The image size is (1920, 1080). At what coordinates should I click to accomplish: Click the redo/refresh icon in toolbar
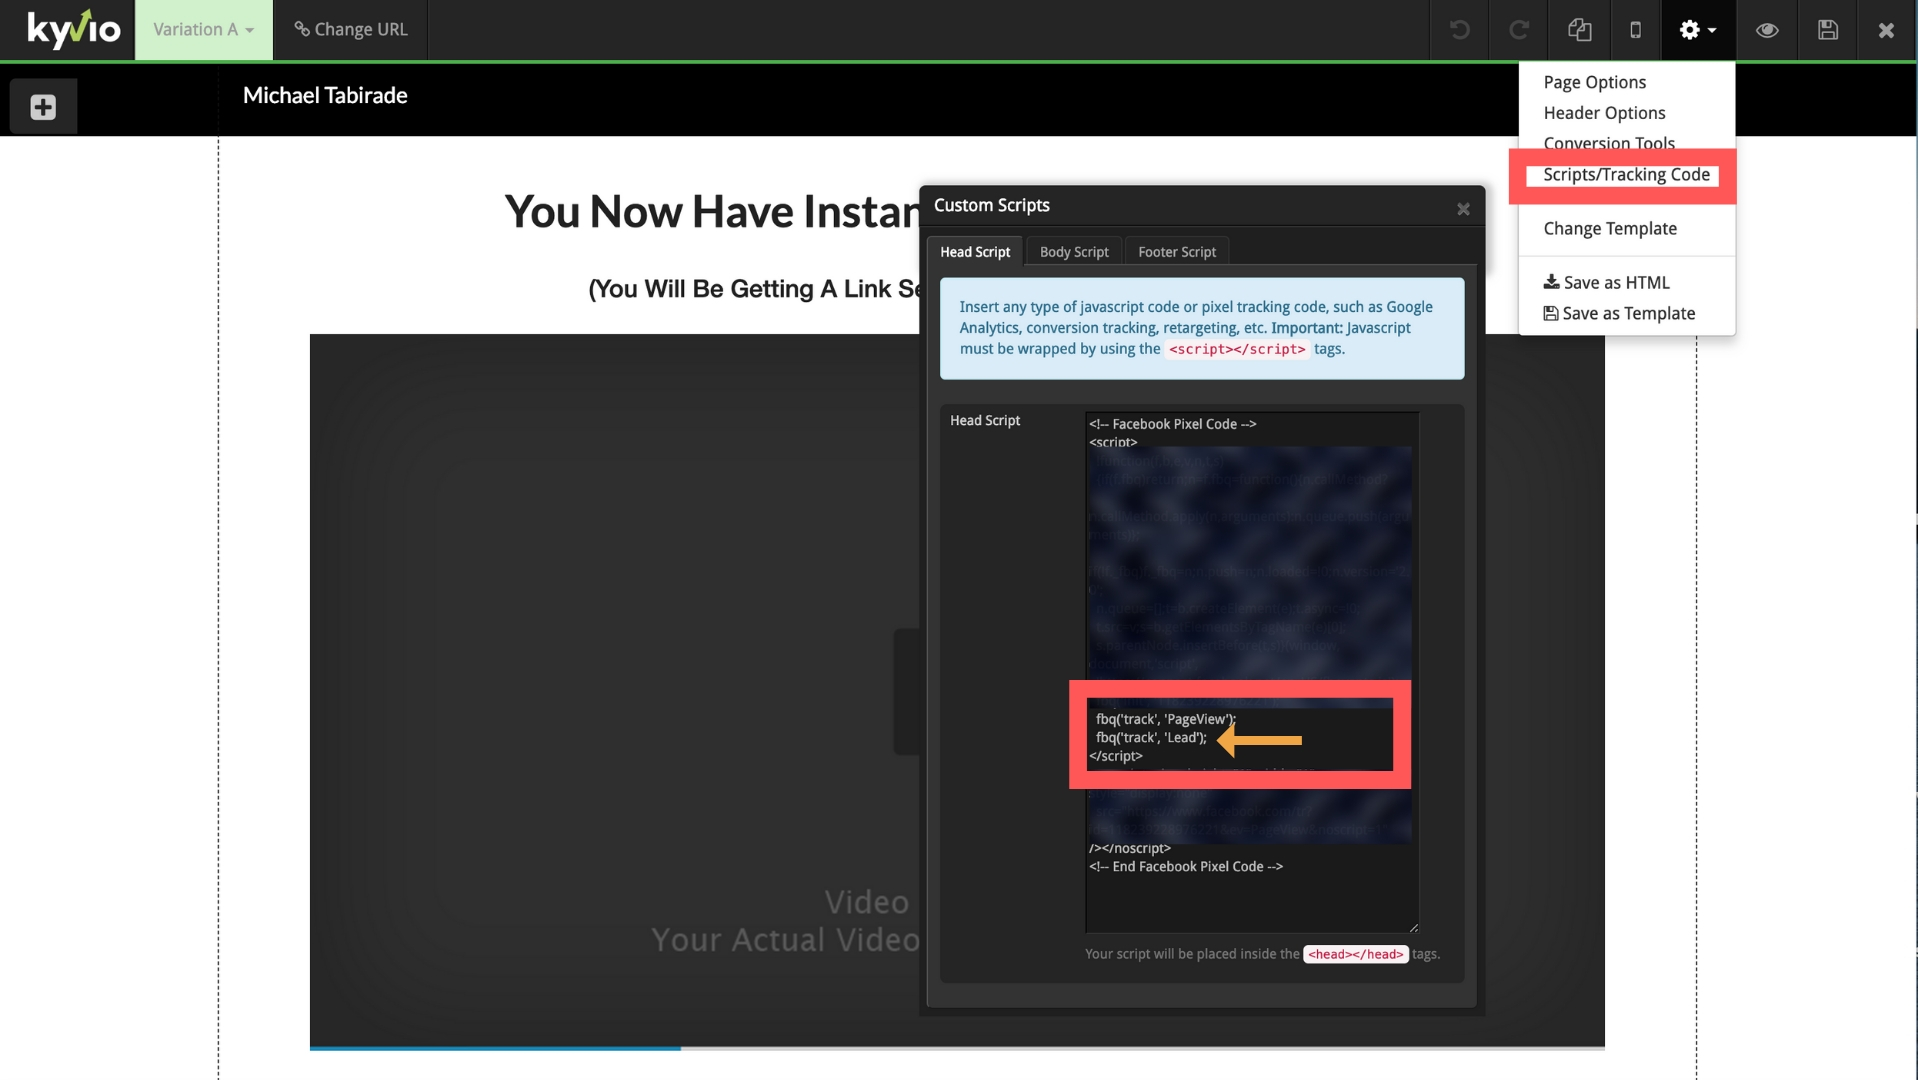[x=1518, y=29]
